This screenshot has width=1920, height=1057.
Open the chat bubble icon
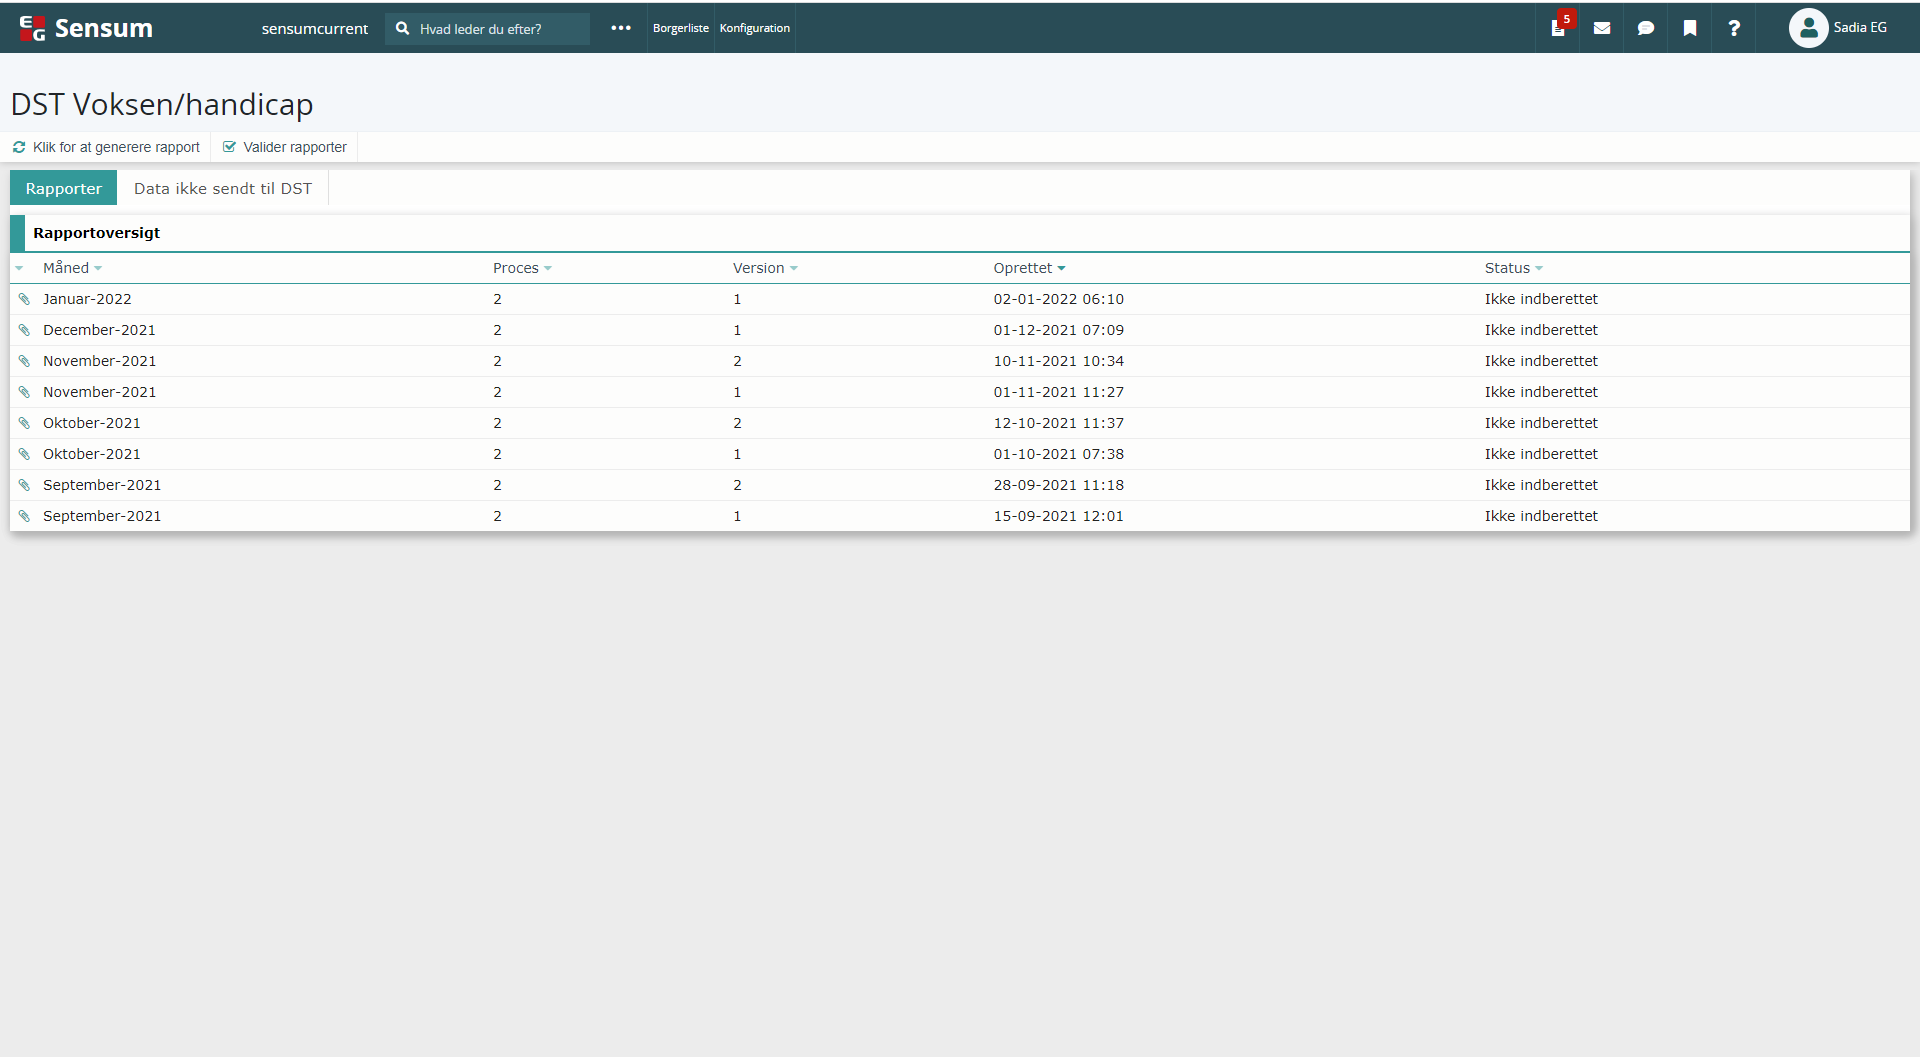[x=1646, y=28]
